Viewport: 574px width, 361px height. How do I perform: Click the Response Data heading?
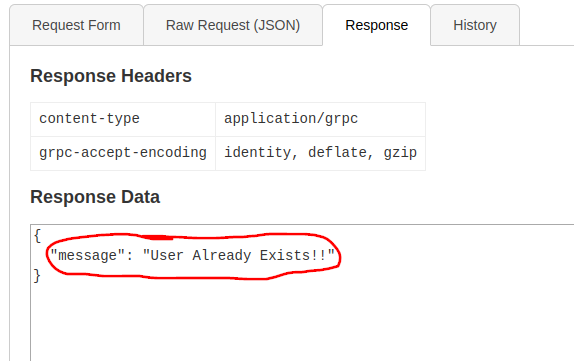(95, 197)
